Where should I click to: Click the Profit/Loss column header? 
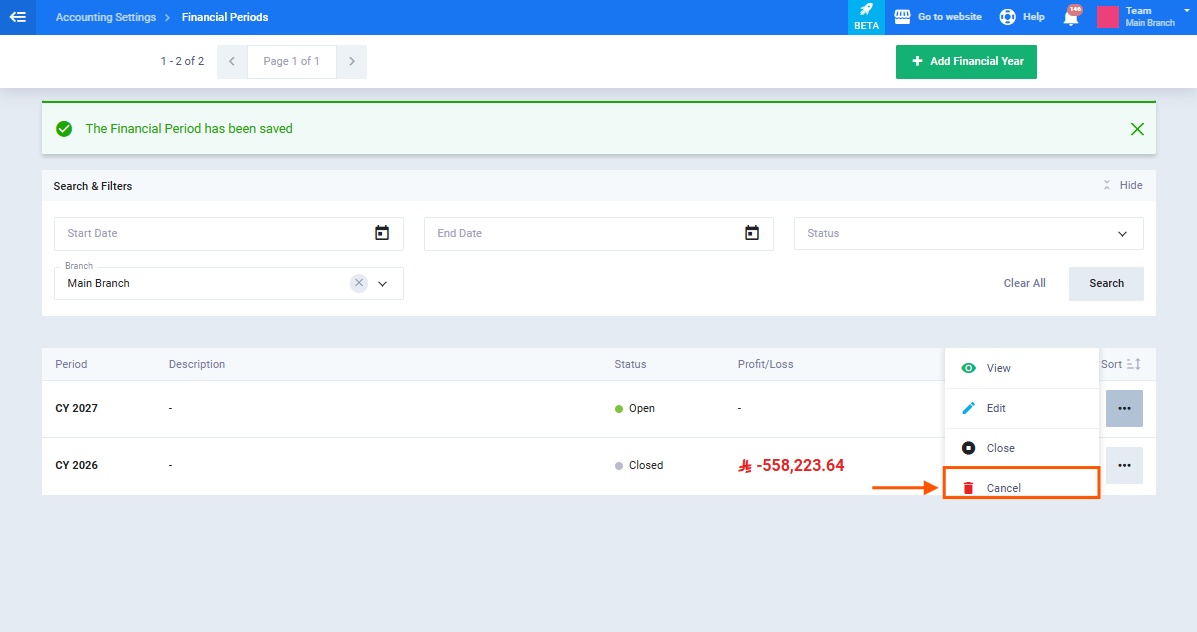click(x=766, y=364)
